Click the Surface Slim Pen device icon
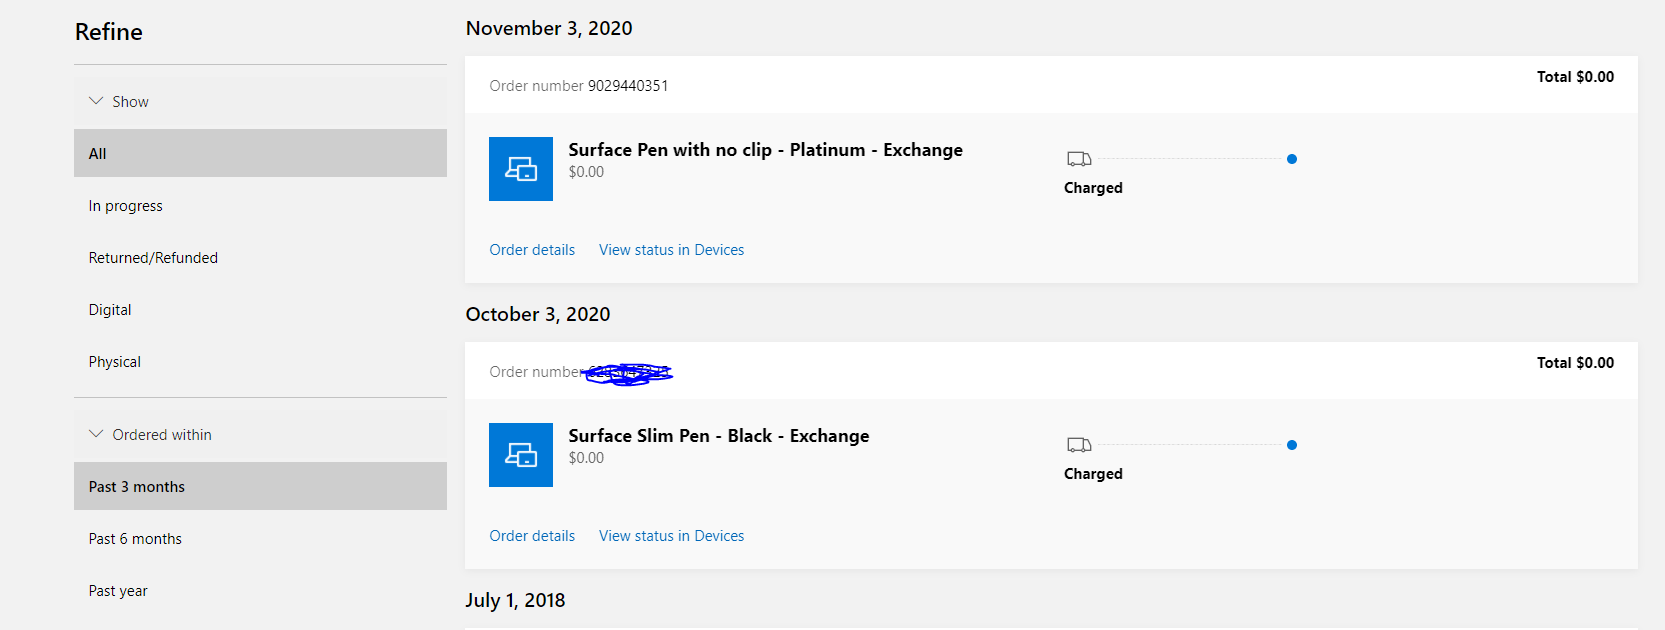 click(521, 455)
